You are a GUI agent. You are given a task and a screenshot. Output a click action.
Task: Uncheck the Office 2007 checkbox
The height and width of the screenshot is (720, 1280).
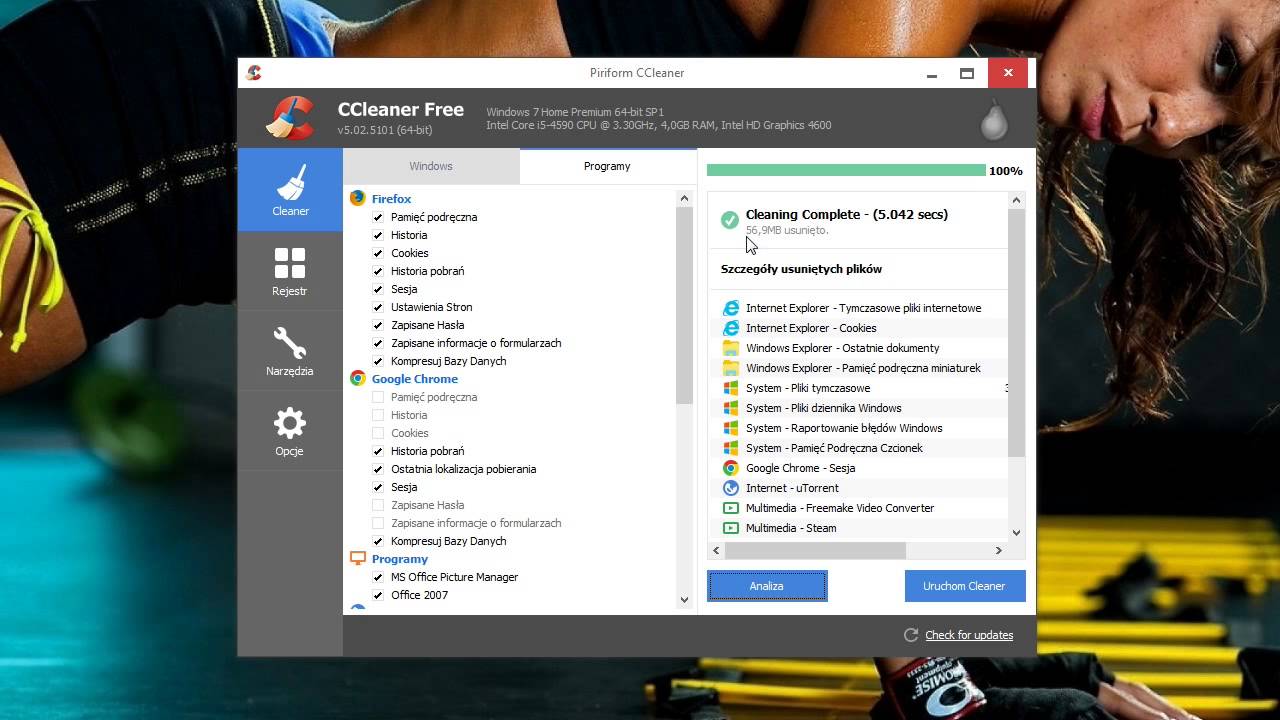[x=378, y=595]
